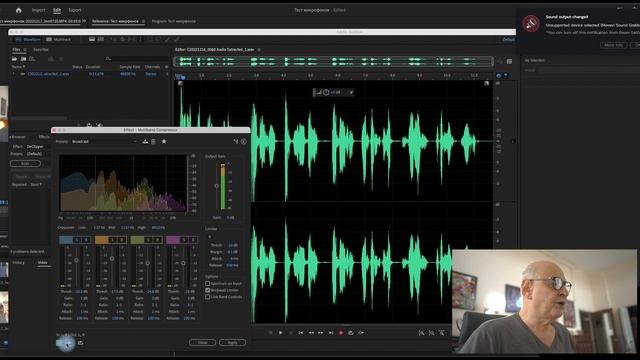Zoom out amplitude icon below editor
The height and width of the screenshot is (360, 640).
click(431, 333)
